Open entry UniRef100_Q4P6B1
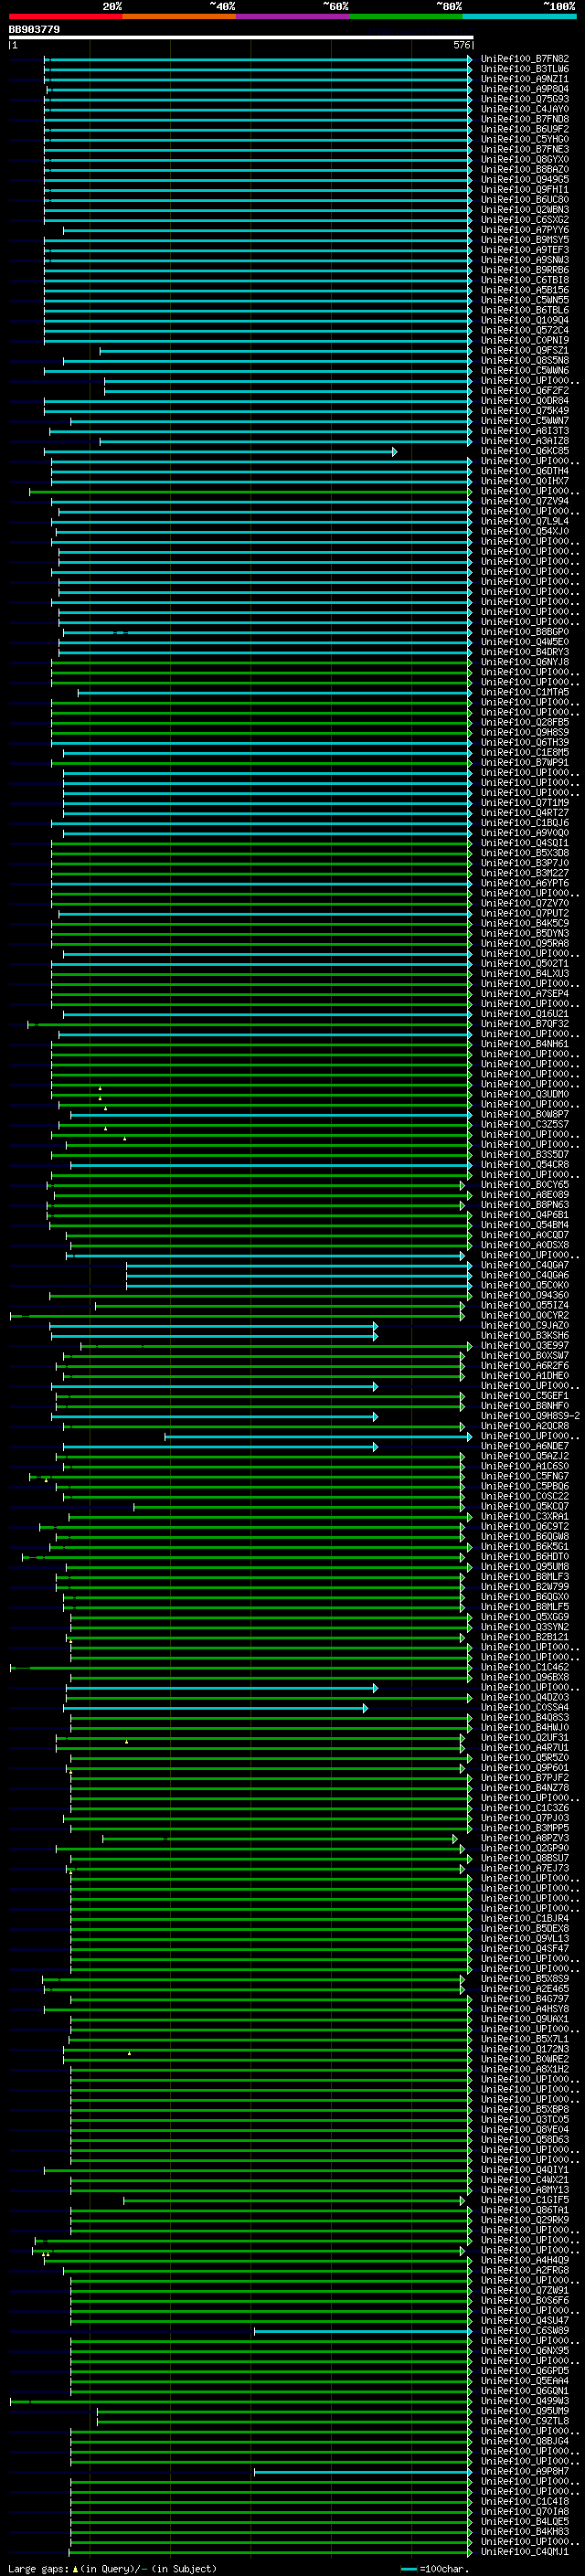 pos(525,1215)
